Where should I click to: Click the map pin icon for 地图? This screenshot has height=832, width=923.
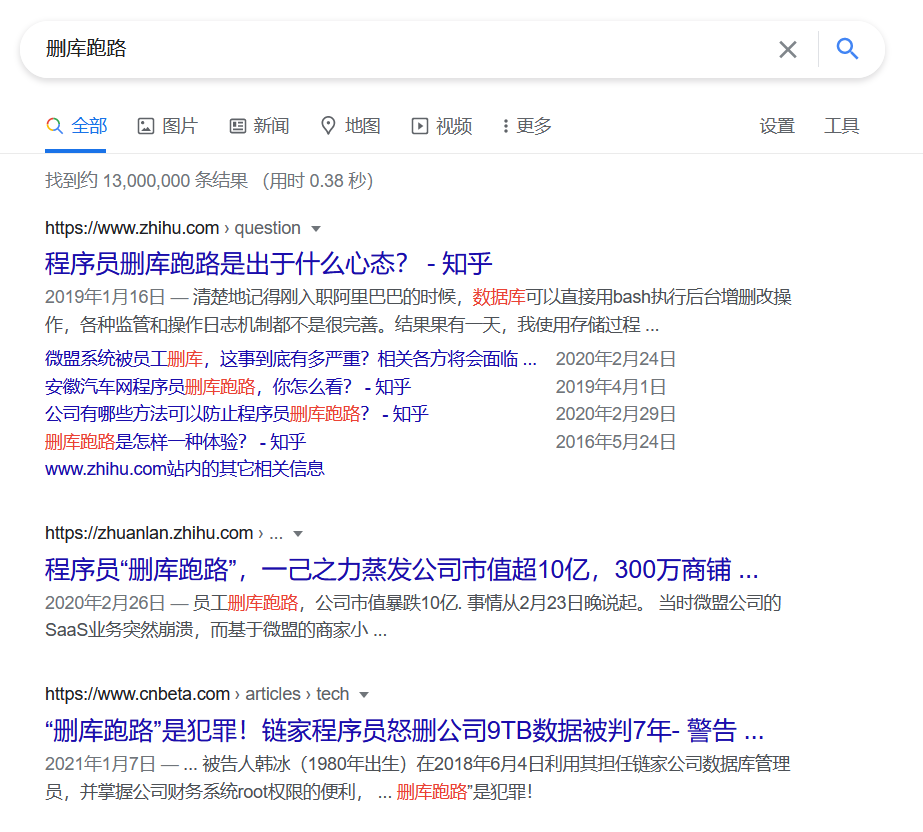(328, 125)
